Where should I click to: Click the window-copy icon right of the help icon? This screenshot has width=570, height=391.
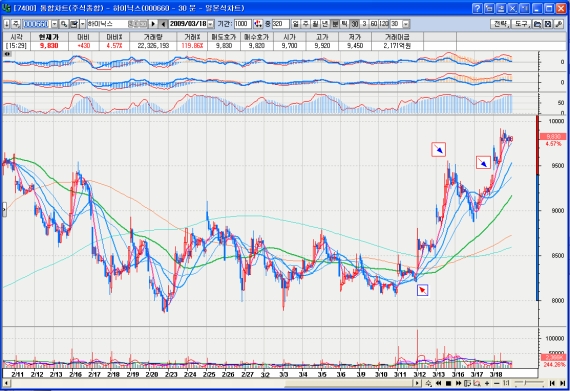click(489, 8)
